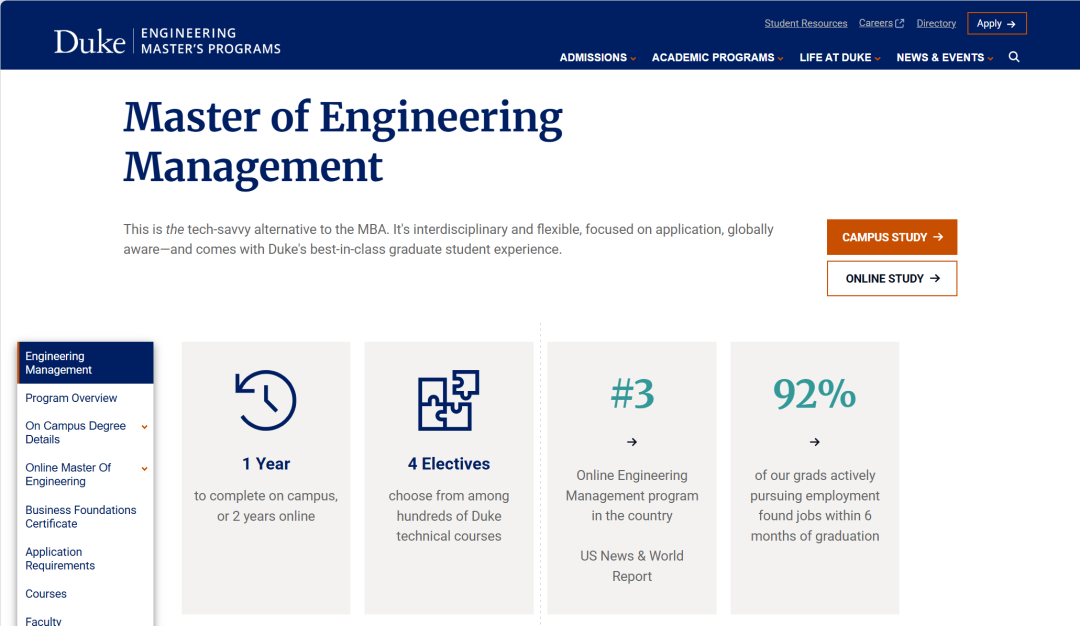Screen dimensions: 1080x626
Task: Click the Apply button
Action: [996, 23]
